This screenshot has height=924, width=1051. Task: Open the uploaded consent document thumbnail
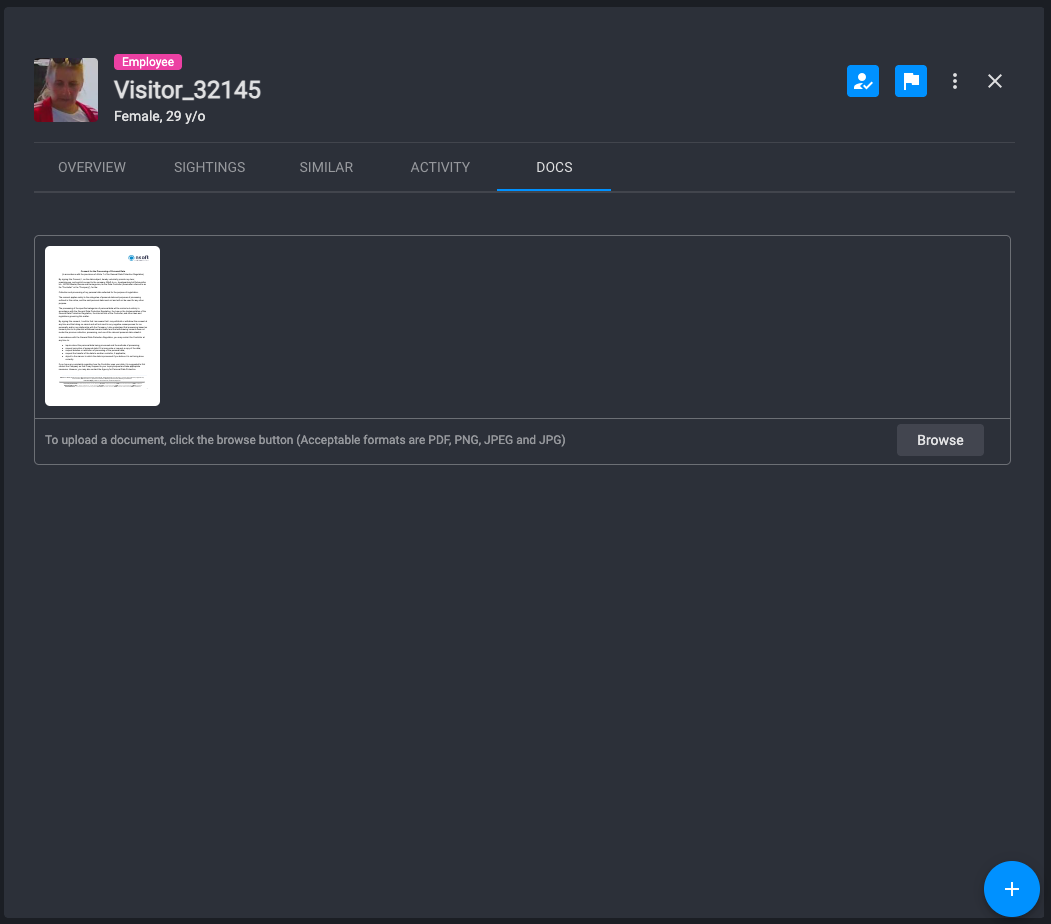coord(103,326)
